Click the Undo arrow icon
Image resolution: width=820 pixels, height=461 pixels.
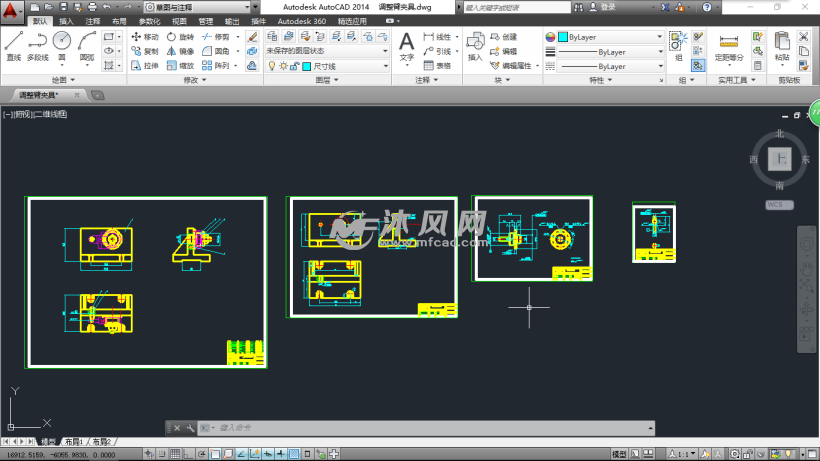[x=107, y=7]
